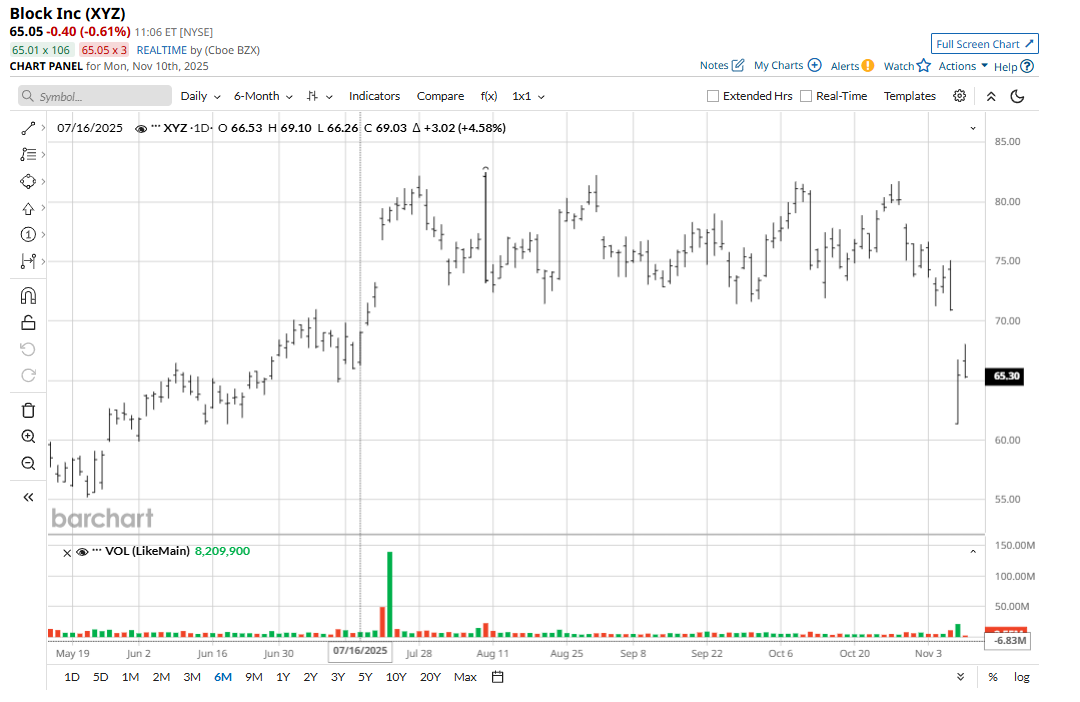Click the Notes pencil icon
The height and width of the screenshot is (702, 1080).
tap(738, 65)
